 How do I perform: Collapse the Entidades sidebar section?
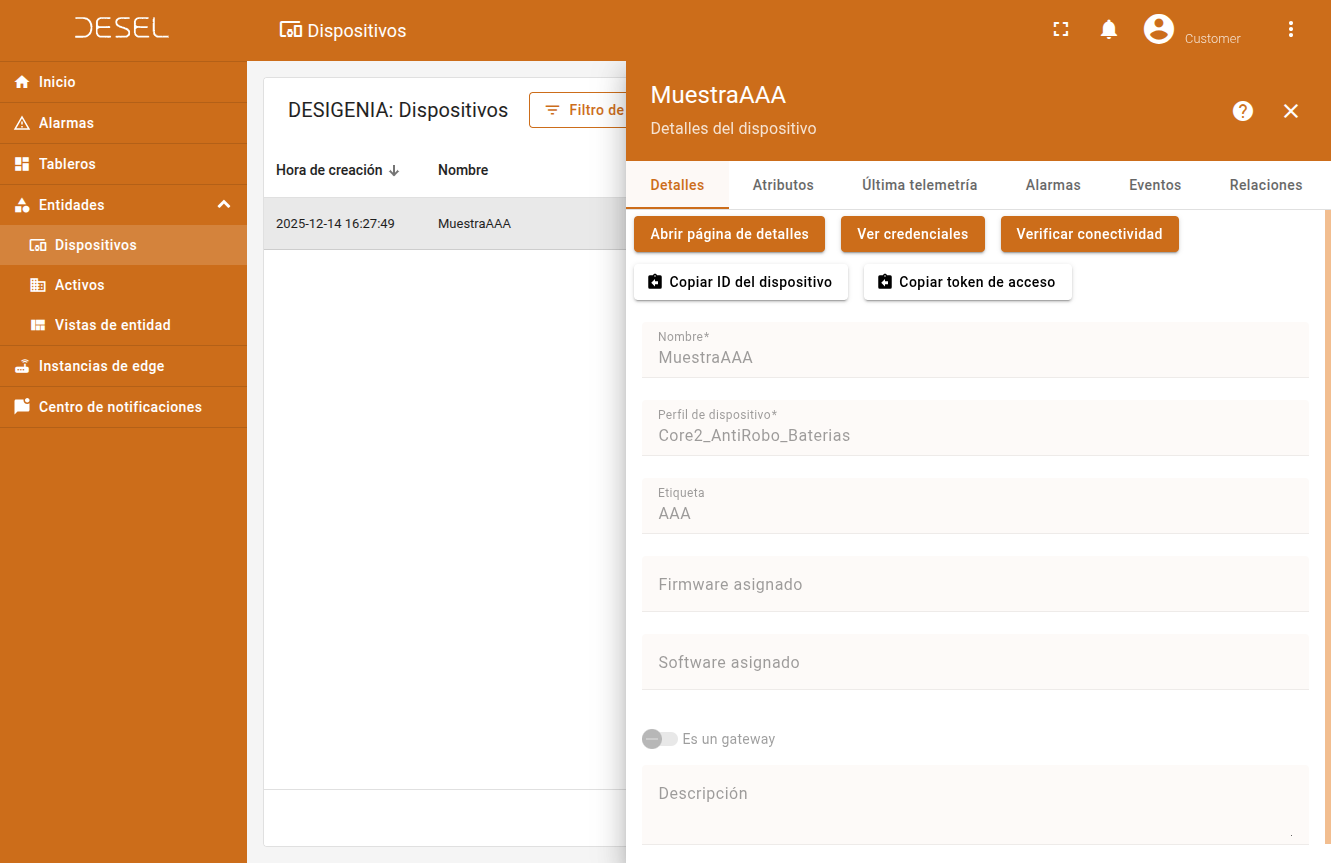[x=224, y=205]
